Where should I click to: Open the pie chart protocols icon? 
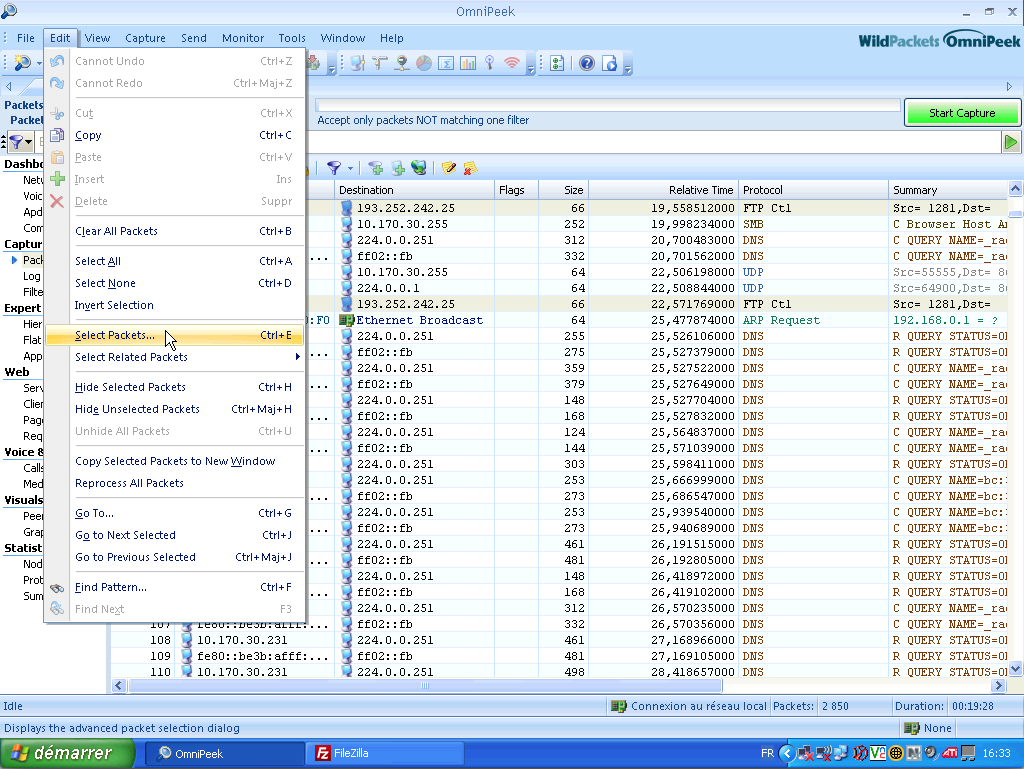[x=424, y=63]
